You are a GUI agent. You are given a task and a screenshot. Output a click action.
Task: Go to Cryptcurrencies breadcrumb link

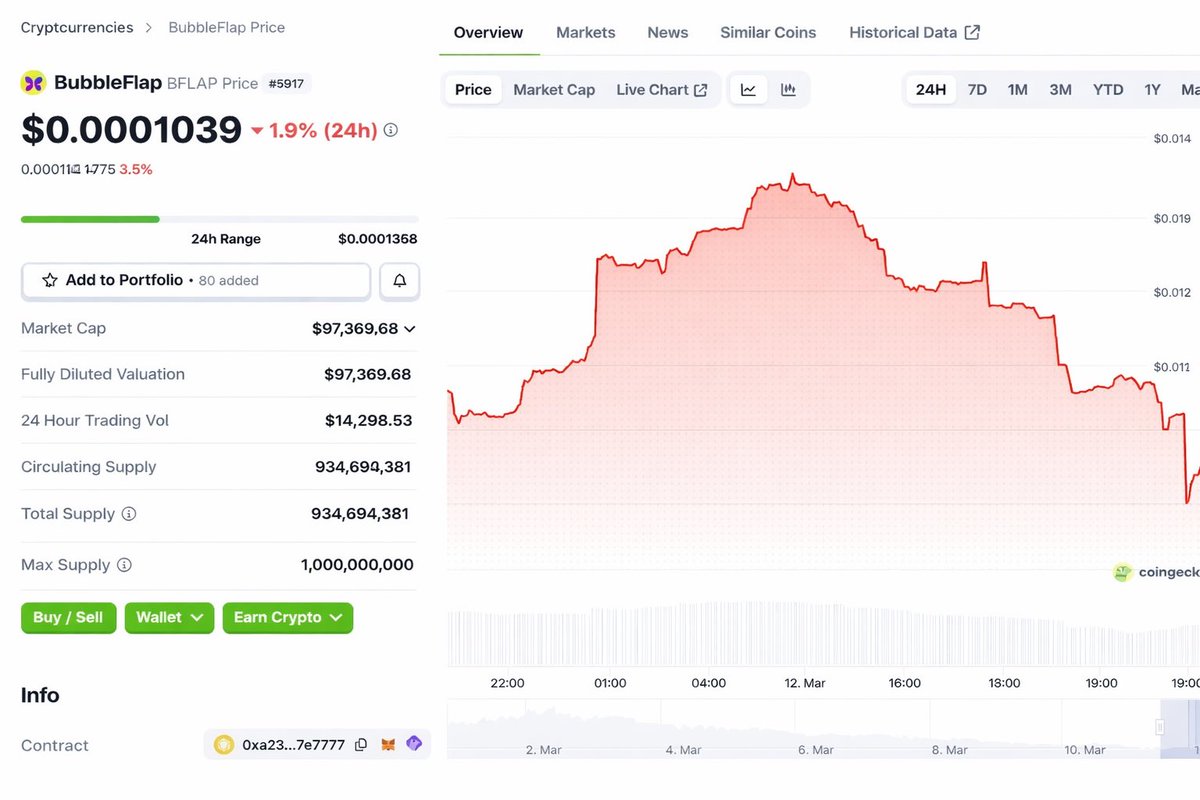pyautogui.click(x=77, y=28)
